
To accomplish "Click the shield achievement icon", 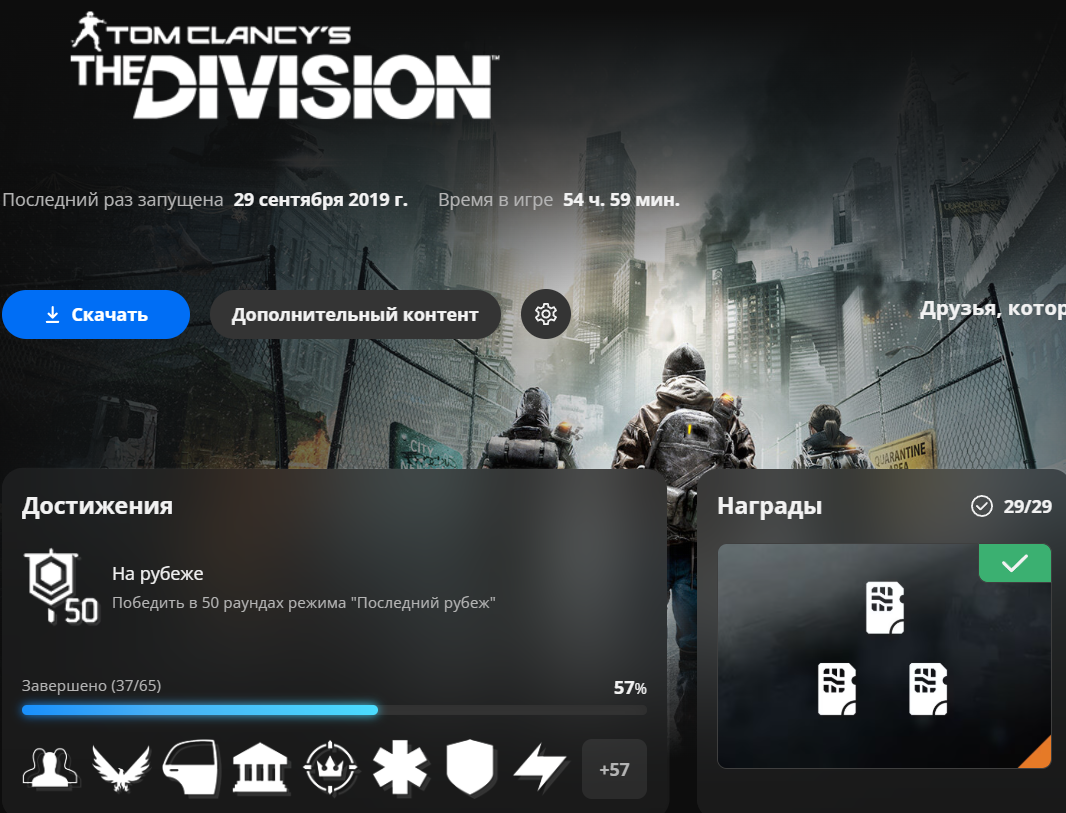I will (x=470, y=768).
